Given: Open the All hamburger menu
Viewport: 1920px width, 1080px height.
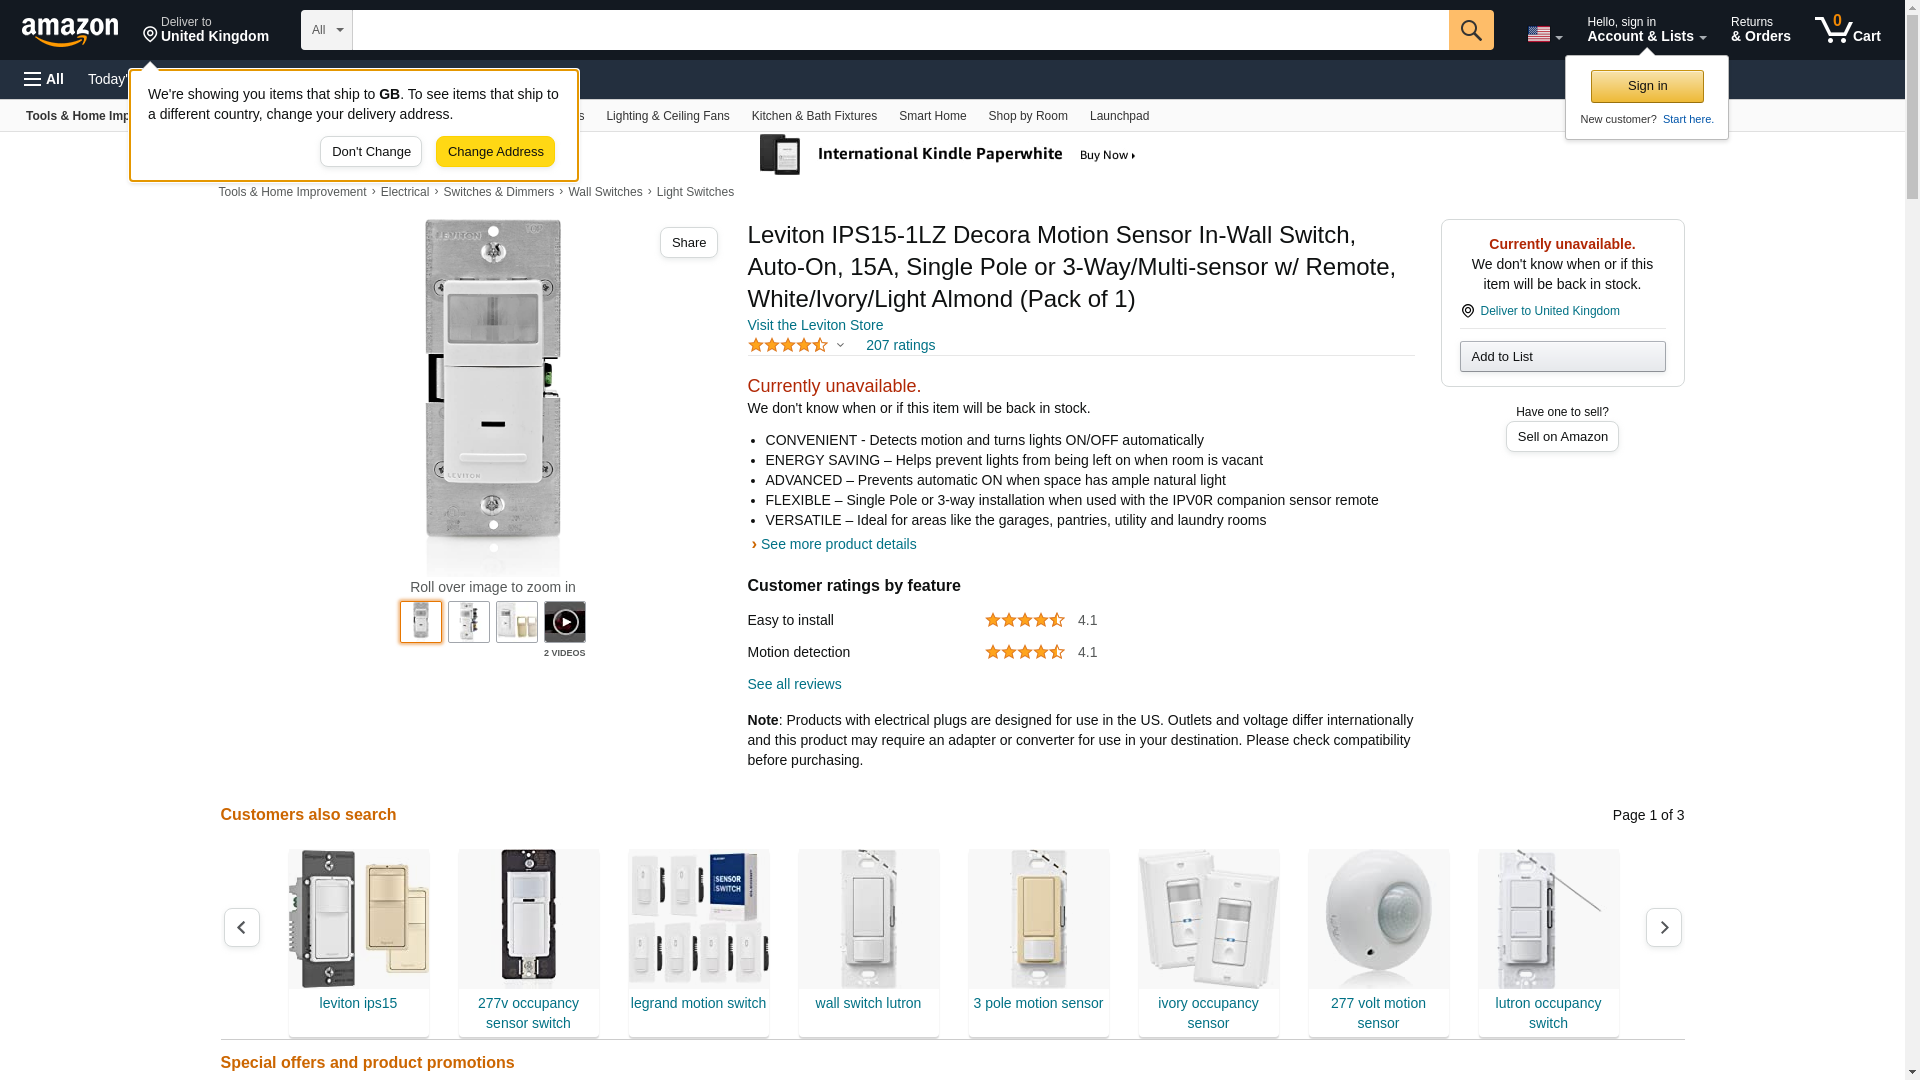Looking at the screenshot, I should tap(44, 79).
